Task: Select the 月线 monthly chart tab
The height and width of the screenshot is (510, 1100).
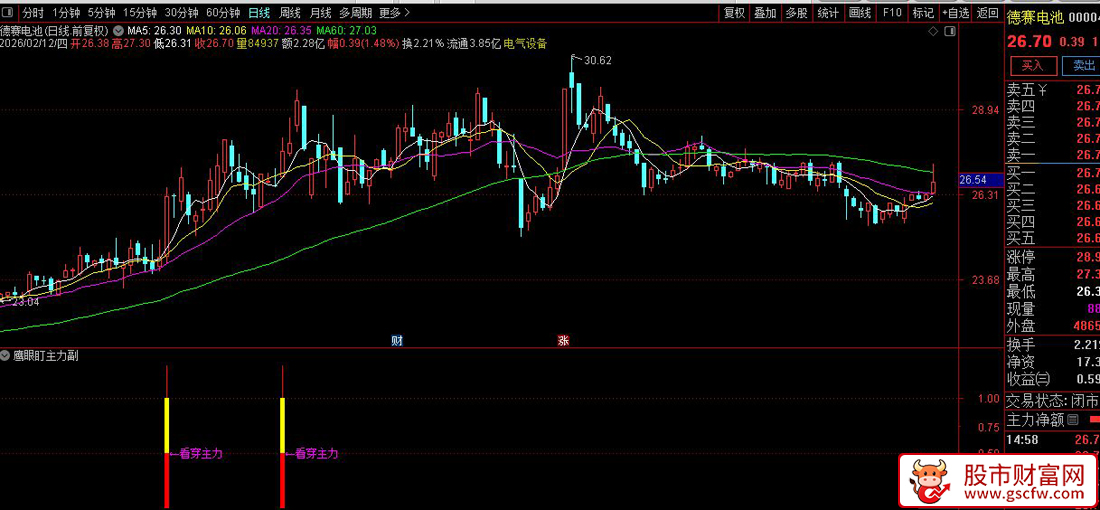Action: pos(321,13)
